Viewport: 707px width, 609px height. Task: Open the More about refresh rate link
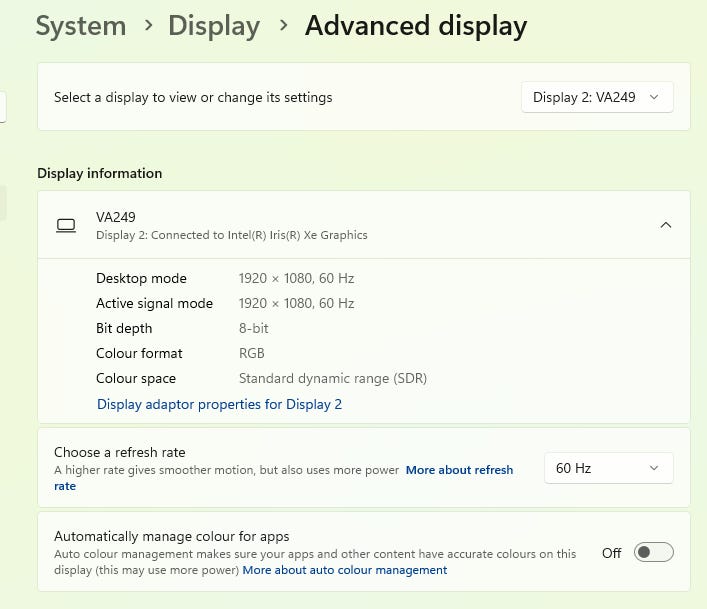(459, 470)
